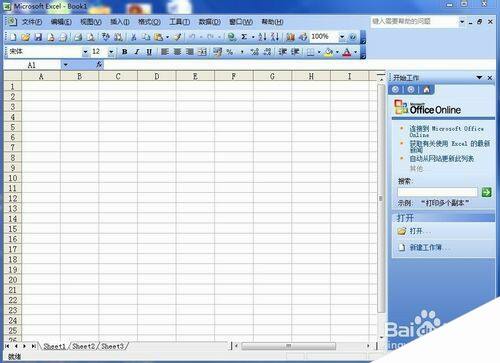The width and height of the screenshot is (500, 363).
Task: Open the Borders dropdown arrow
Action: [x=319, y=52]
